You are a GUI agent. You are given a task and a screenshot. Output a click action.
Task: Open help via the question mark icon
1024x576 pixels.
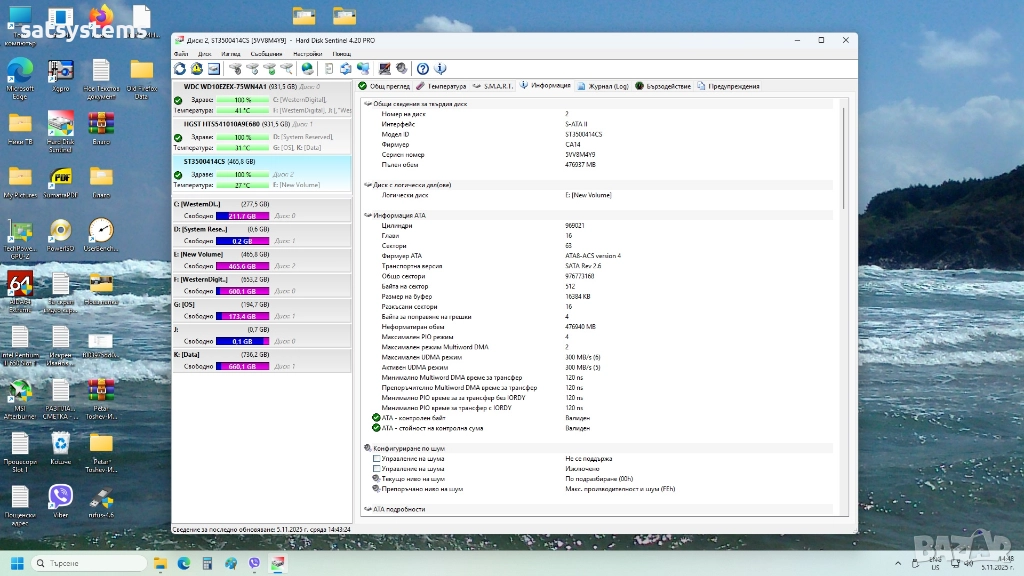pyautogui.click(x=423, y=69)
